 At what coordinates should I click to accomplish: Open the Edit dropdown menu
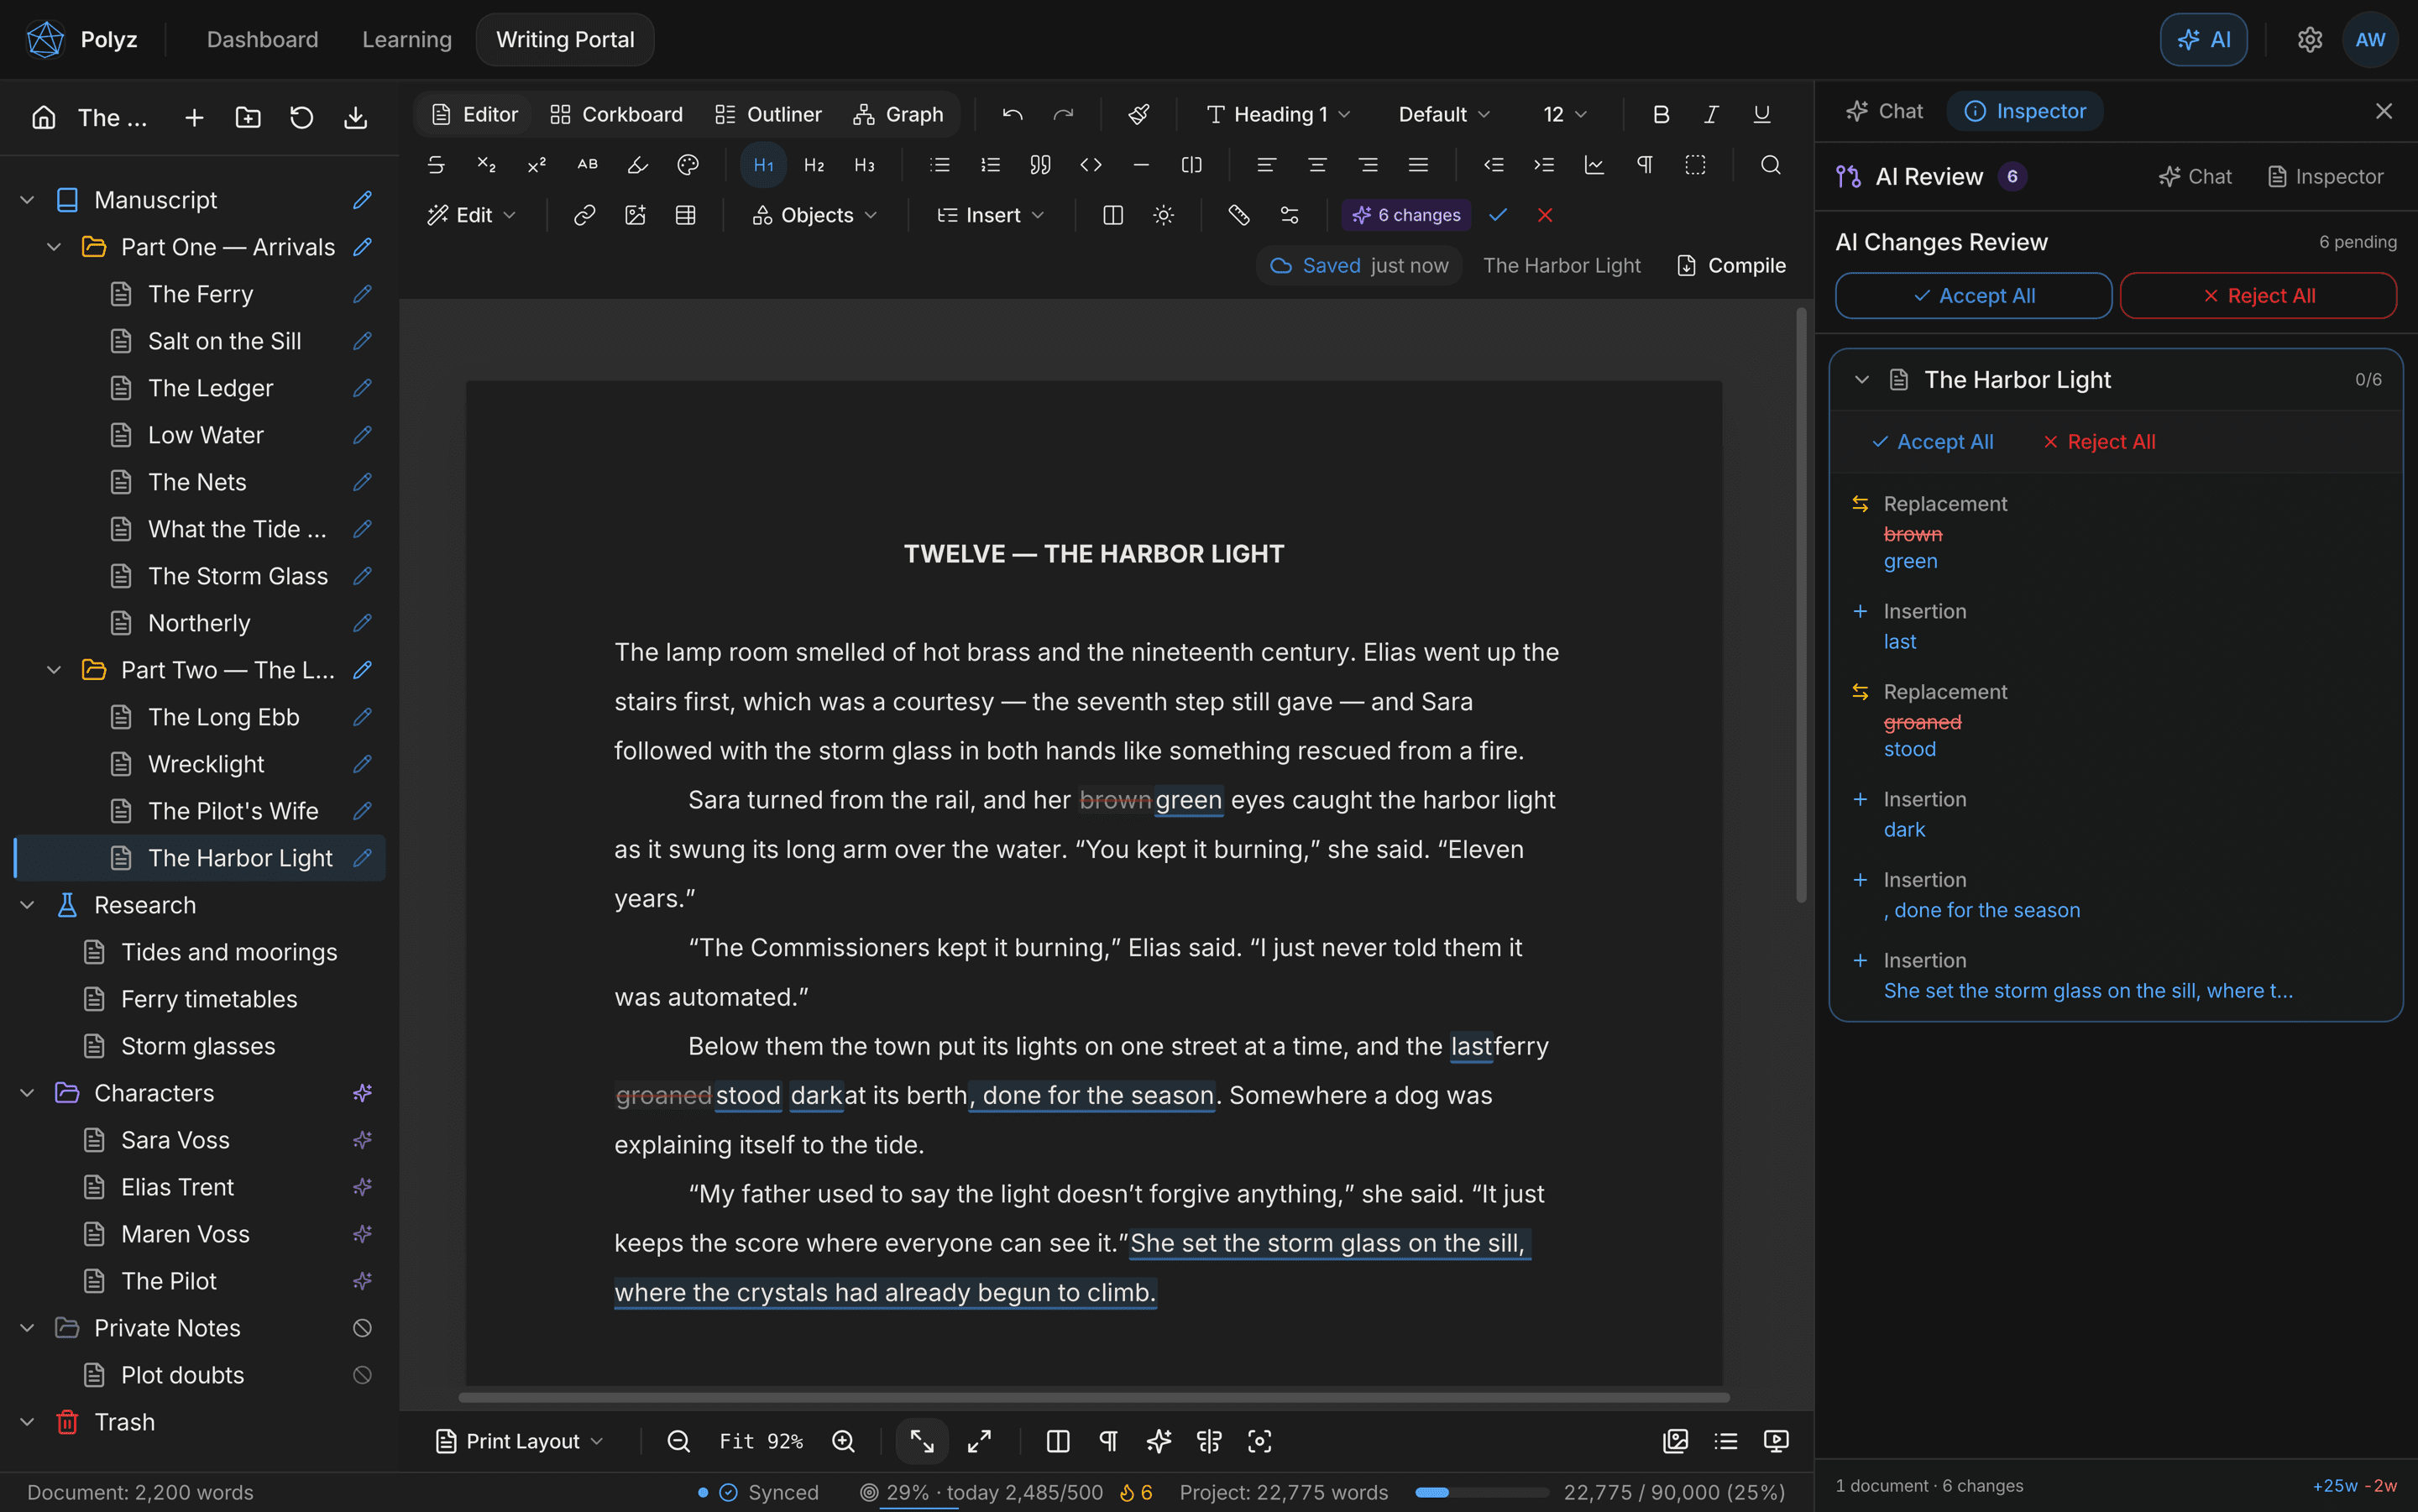point(472,215)
